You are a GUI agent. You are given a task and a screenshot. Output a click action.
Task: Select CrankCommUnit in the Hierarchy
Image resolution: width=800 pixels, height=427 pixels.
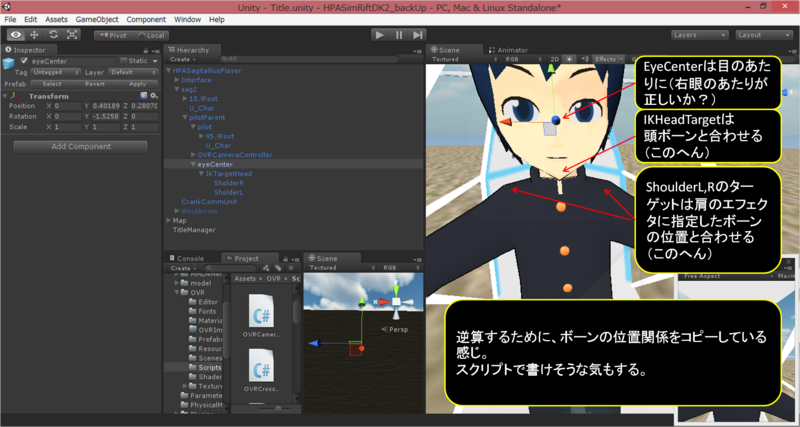tap(209, 202)
